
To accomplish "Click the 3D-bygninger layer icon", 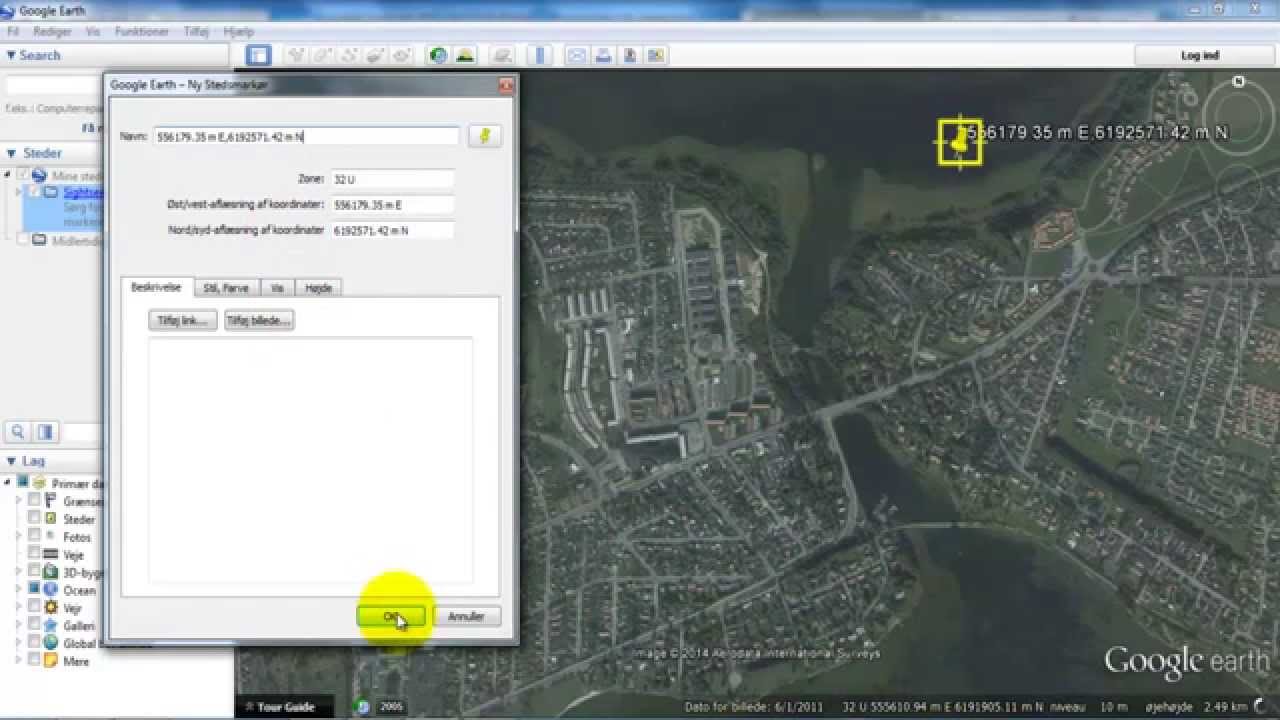I will pos(51,573).
